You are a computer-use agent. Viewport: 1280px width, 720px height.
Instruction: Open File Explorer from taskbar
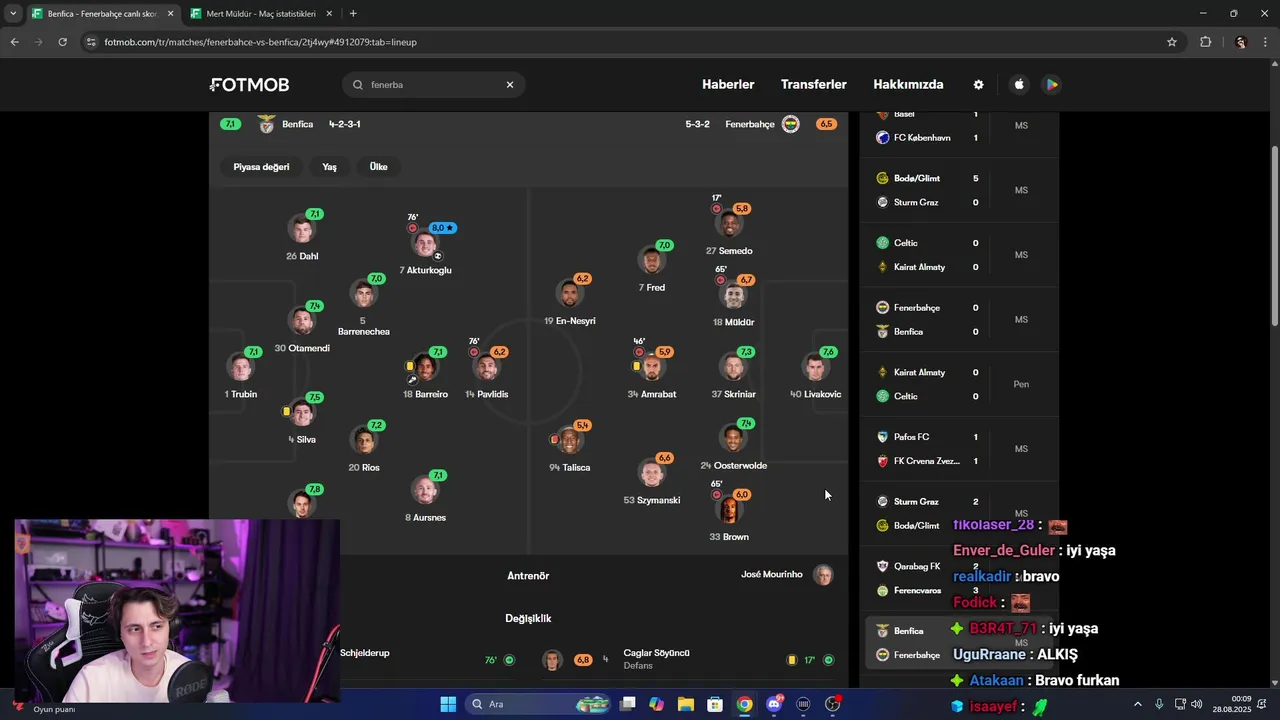(x=686, y=704)
